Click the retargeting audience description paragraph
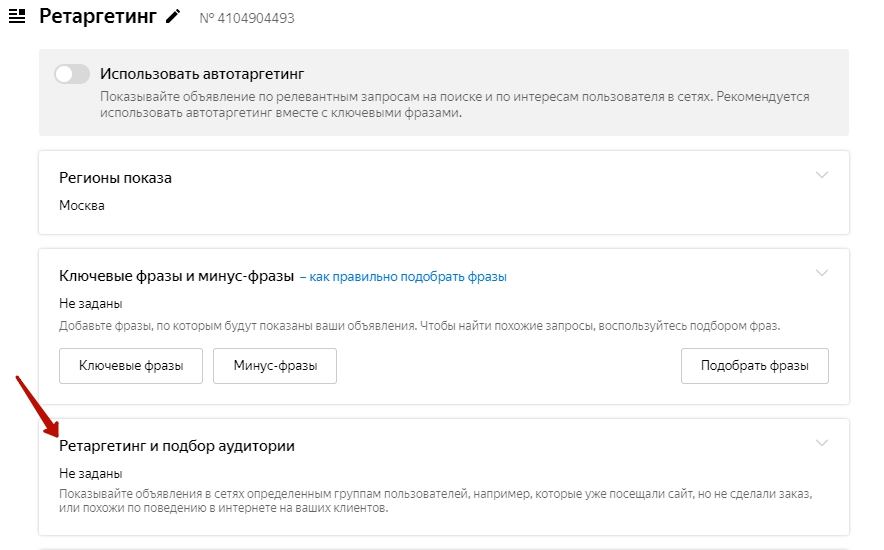The image size is (884, 550). click(x=435, y=501)
